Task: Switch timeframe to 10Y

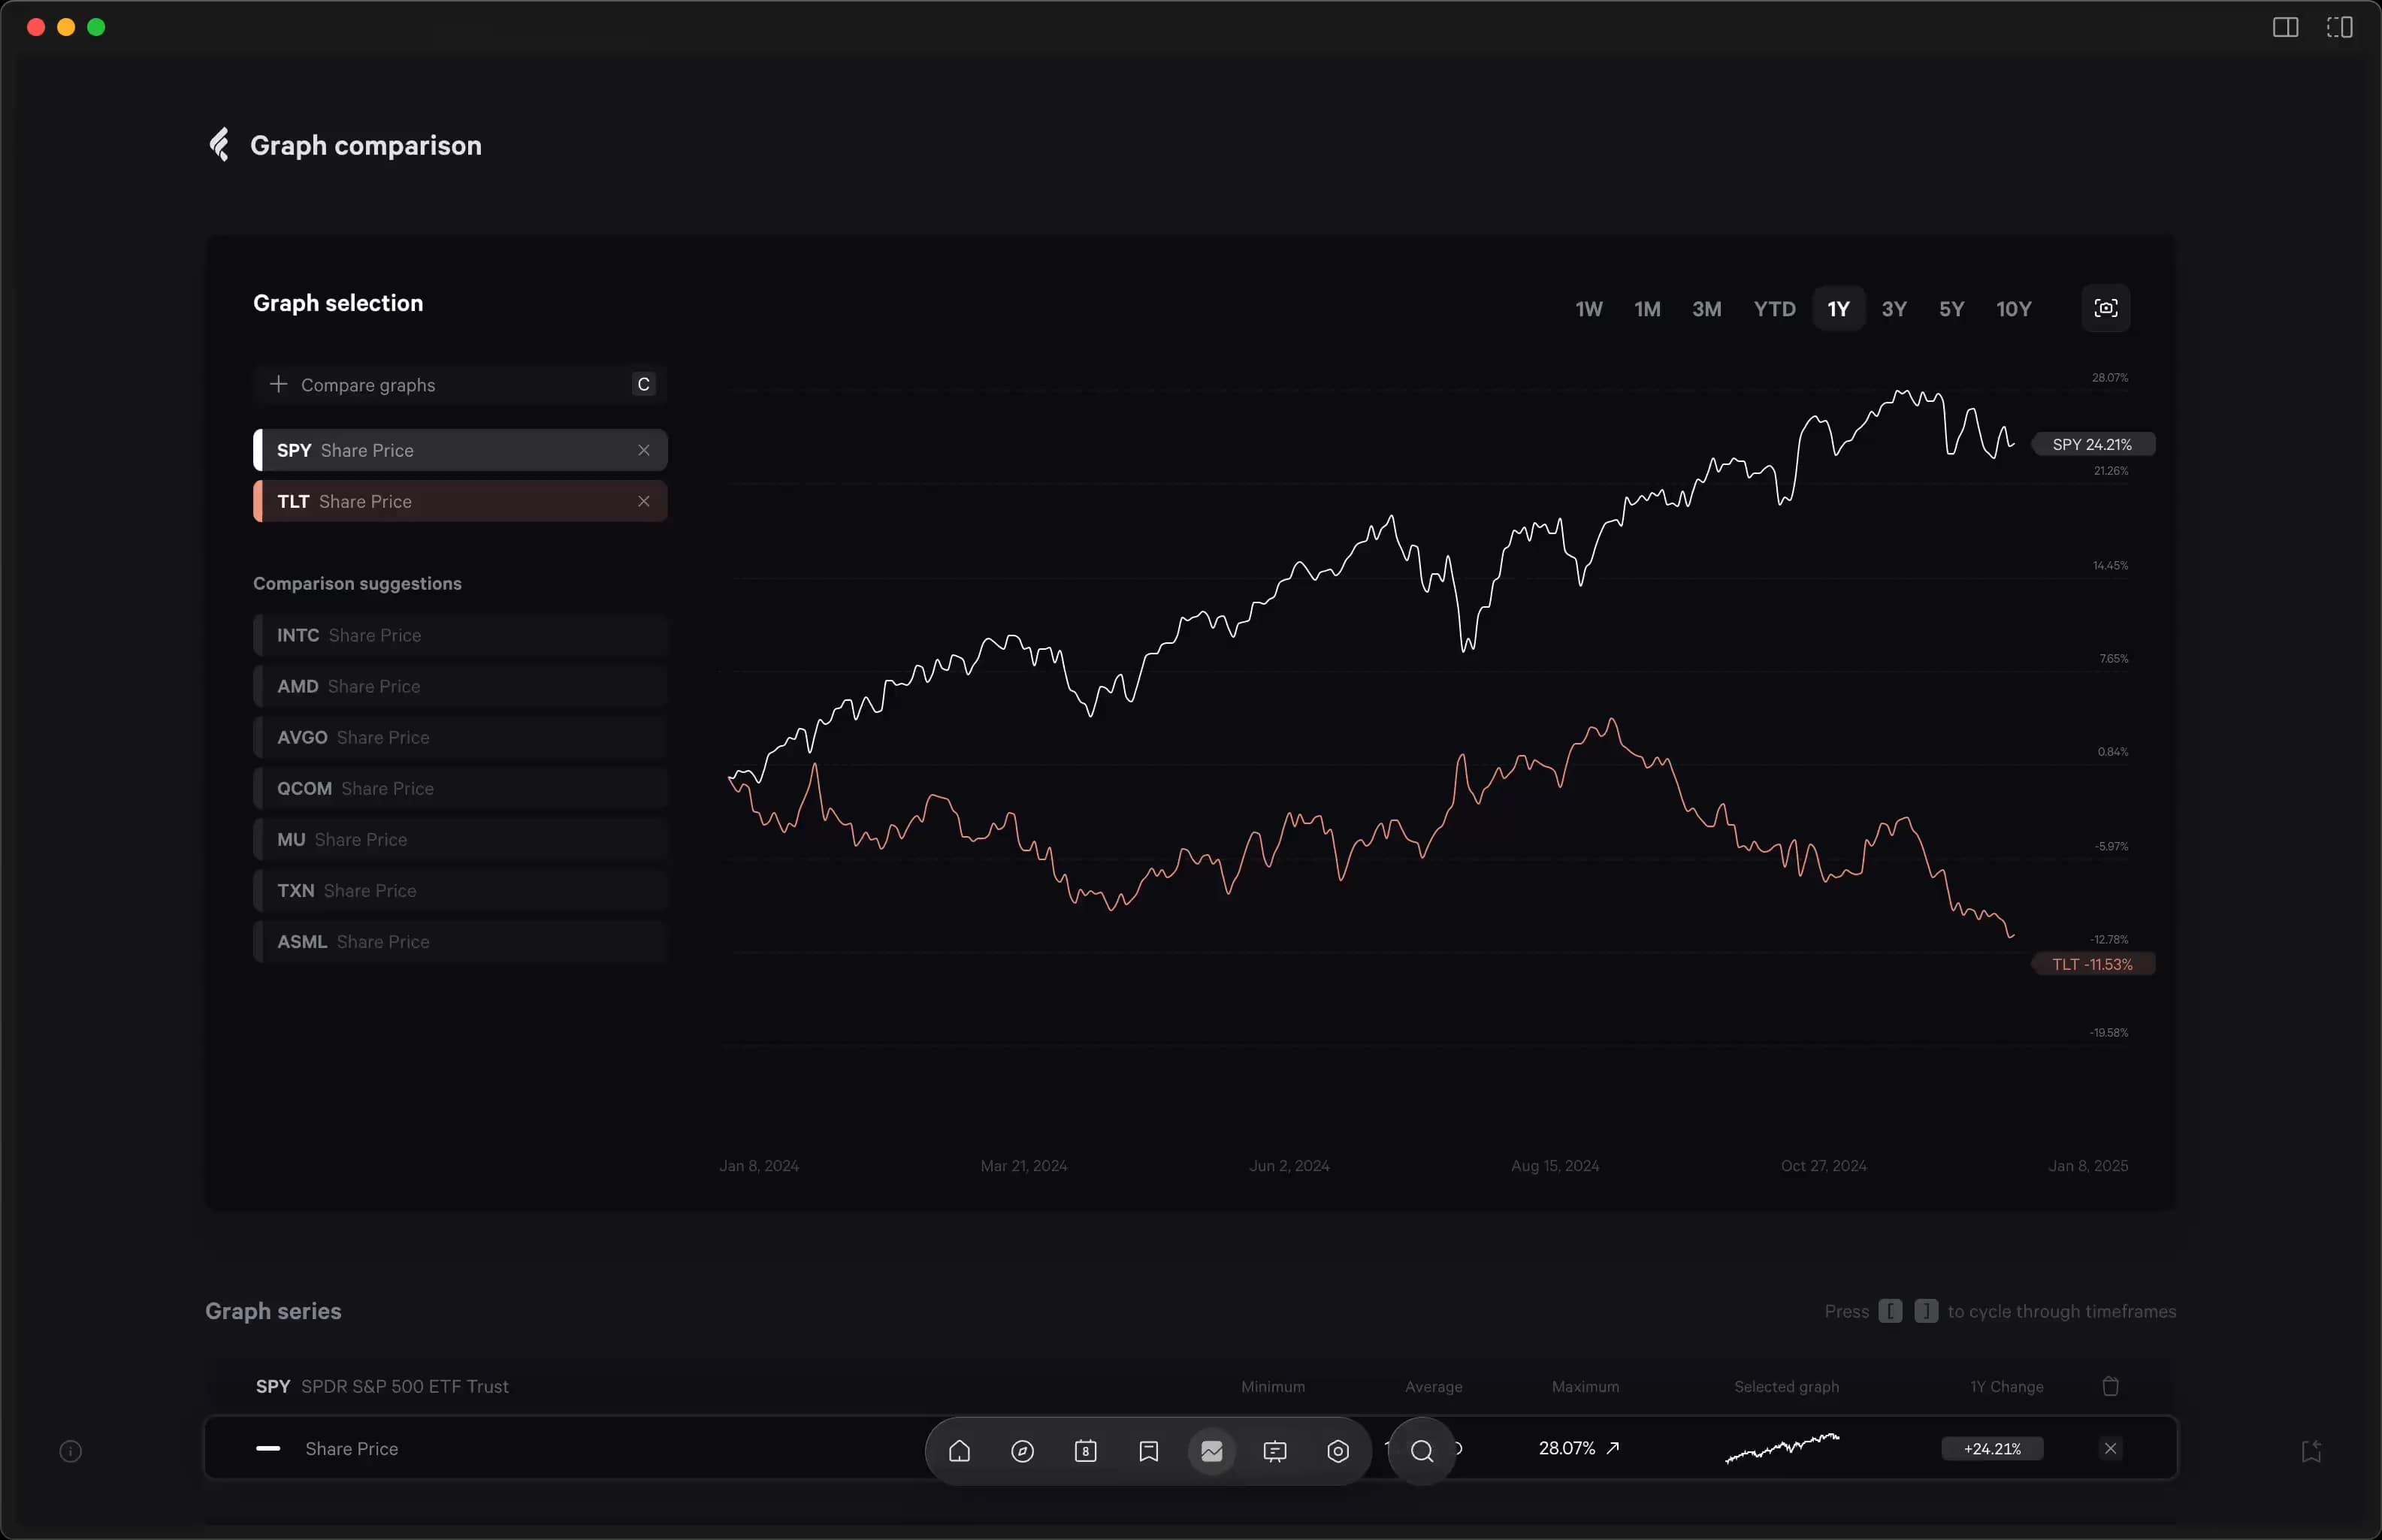Action: click(2013, 308)
